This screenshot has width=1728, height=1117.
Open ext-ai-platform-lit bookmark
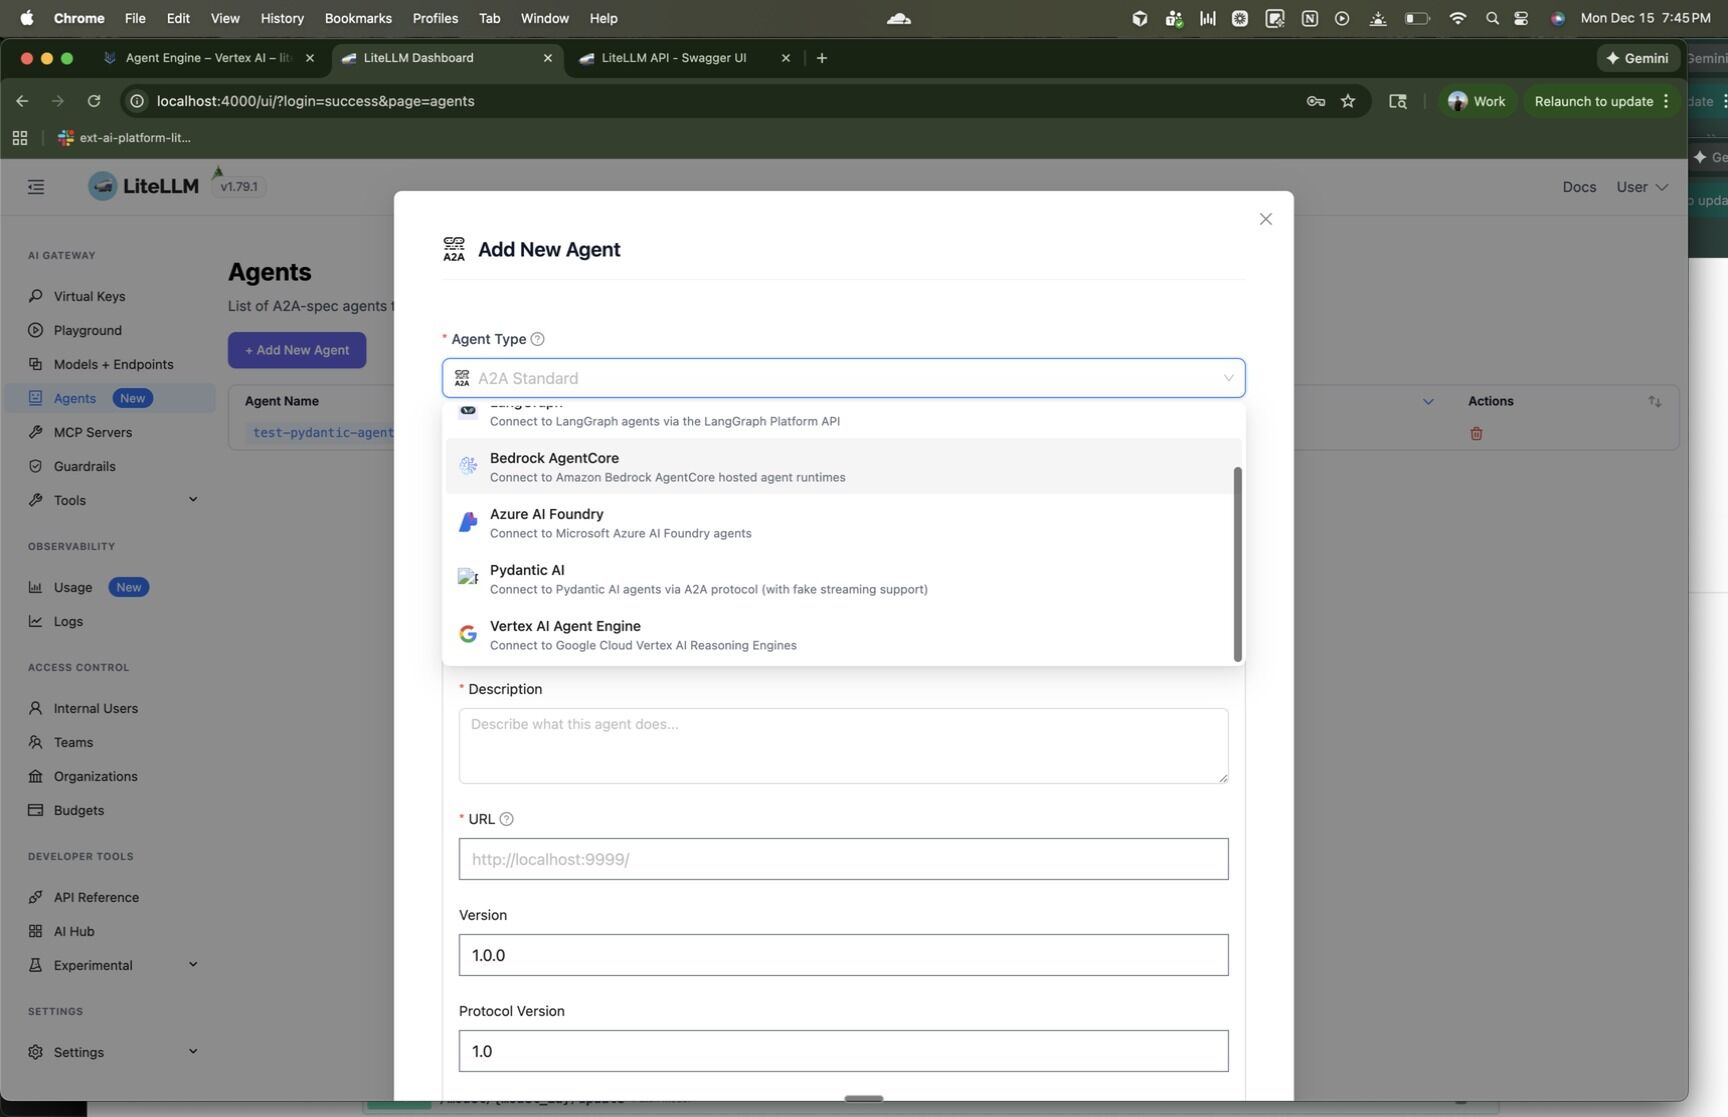(124, 138)
